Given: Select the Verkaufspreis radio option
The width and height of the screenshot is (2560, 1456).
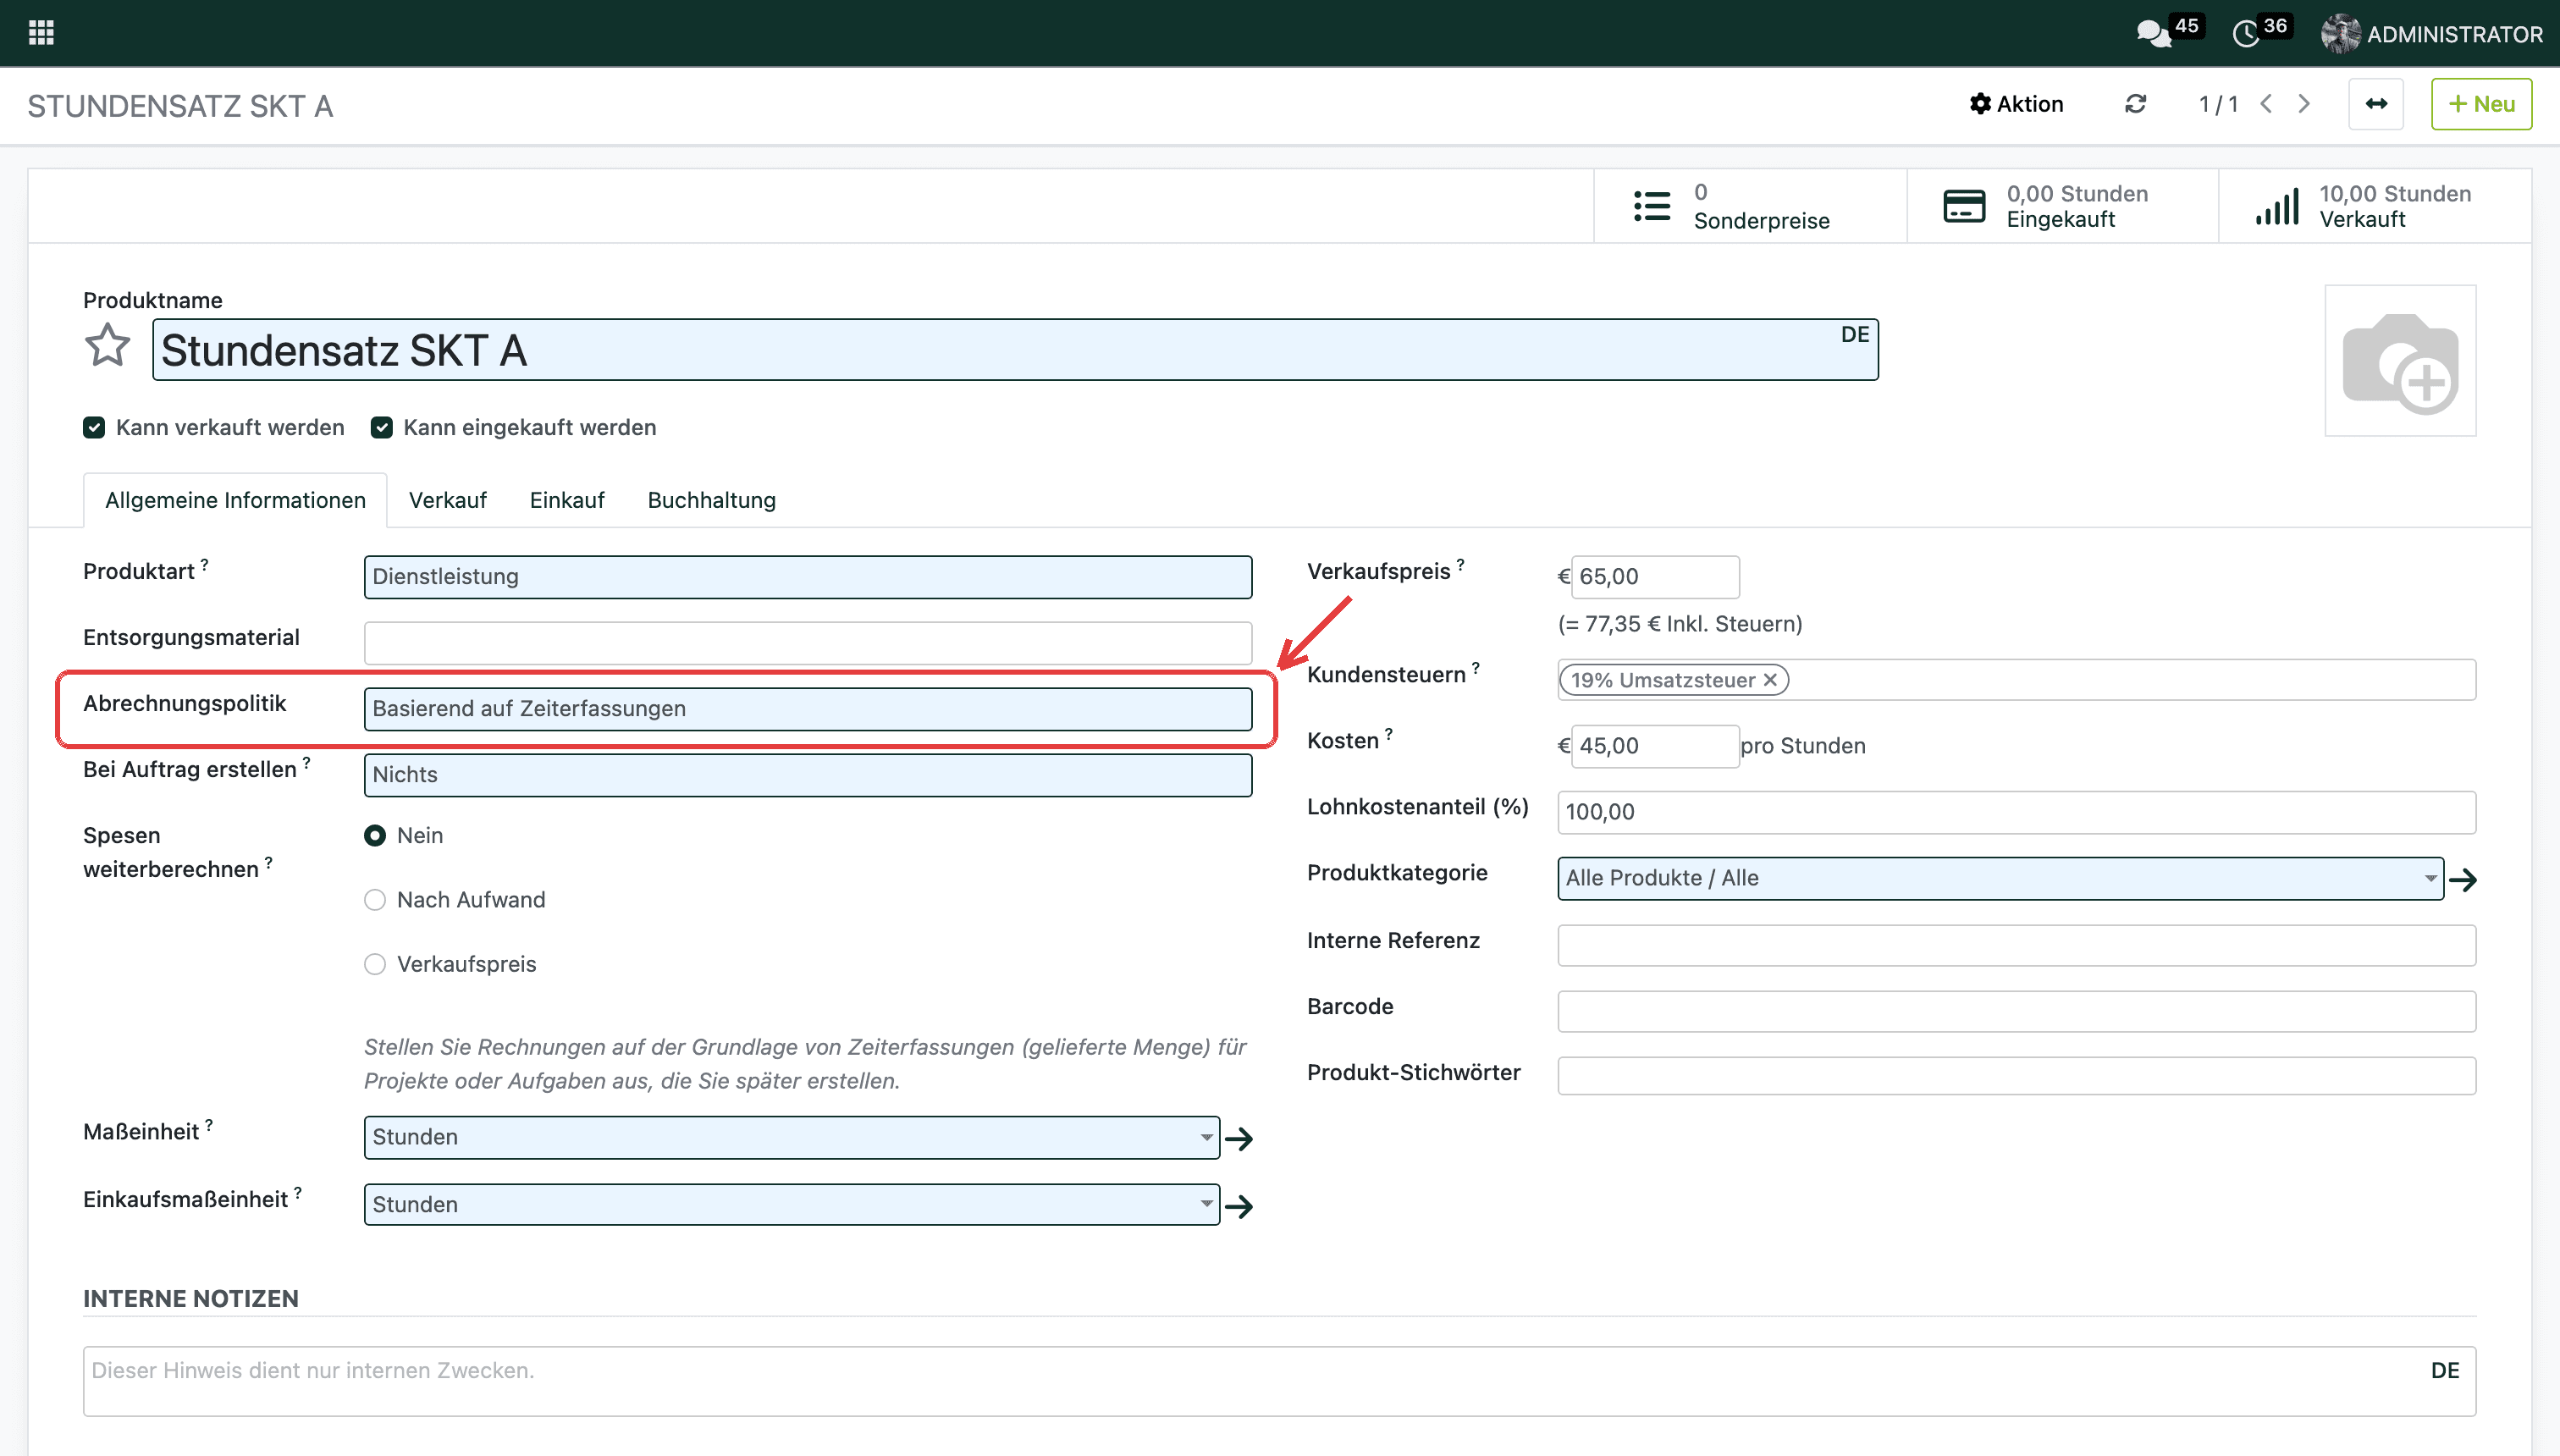Looking at the screenshot, I should pyautogui.click(x=375, y=964).
